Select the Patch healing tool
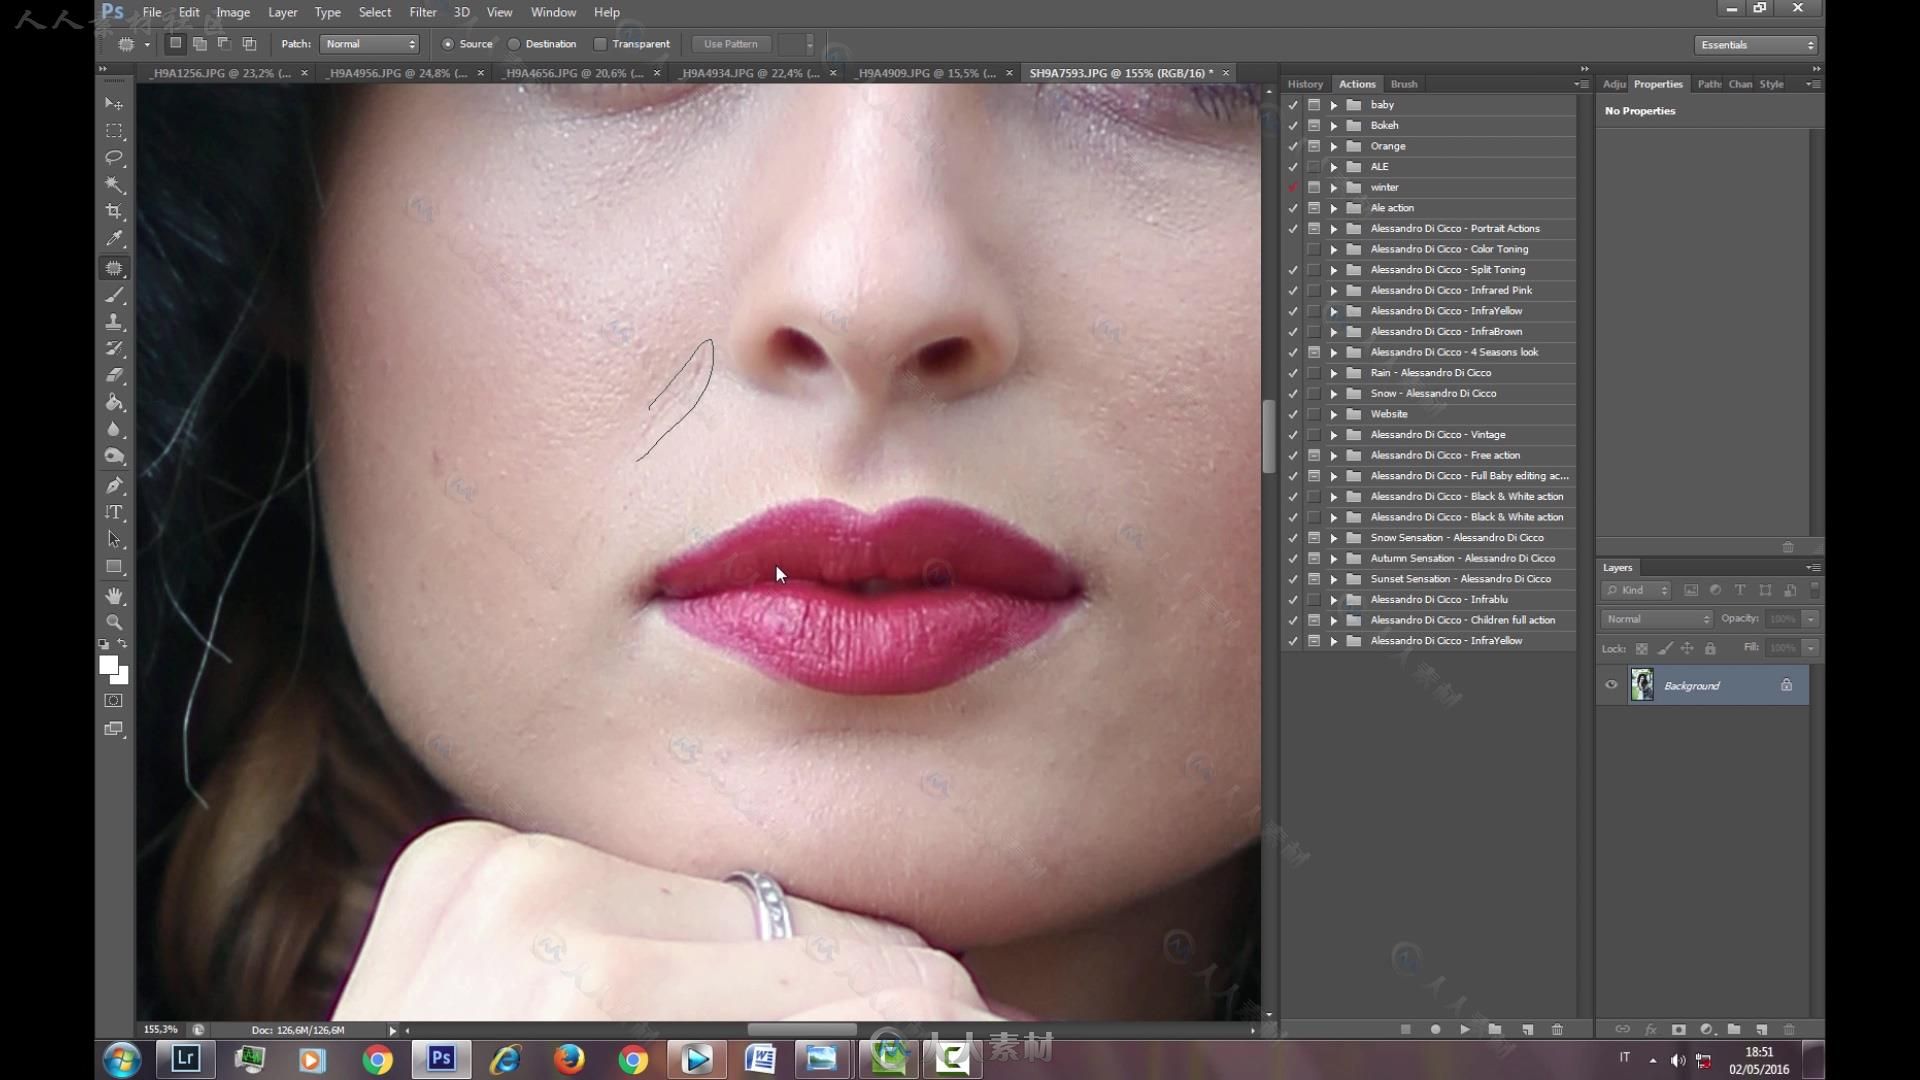This screenshot has width=1920, height=1080. pos(114,268)
